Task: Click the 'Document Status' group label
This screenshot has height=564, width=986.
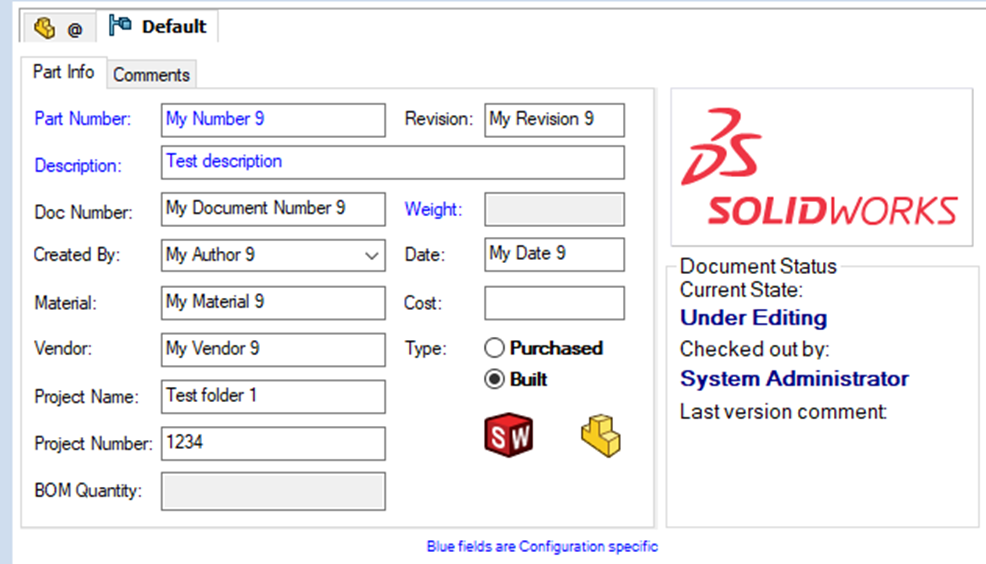Action: [758, 267]
